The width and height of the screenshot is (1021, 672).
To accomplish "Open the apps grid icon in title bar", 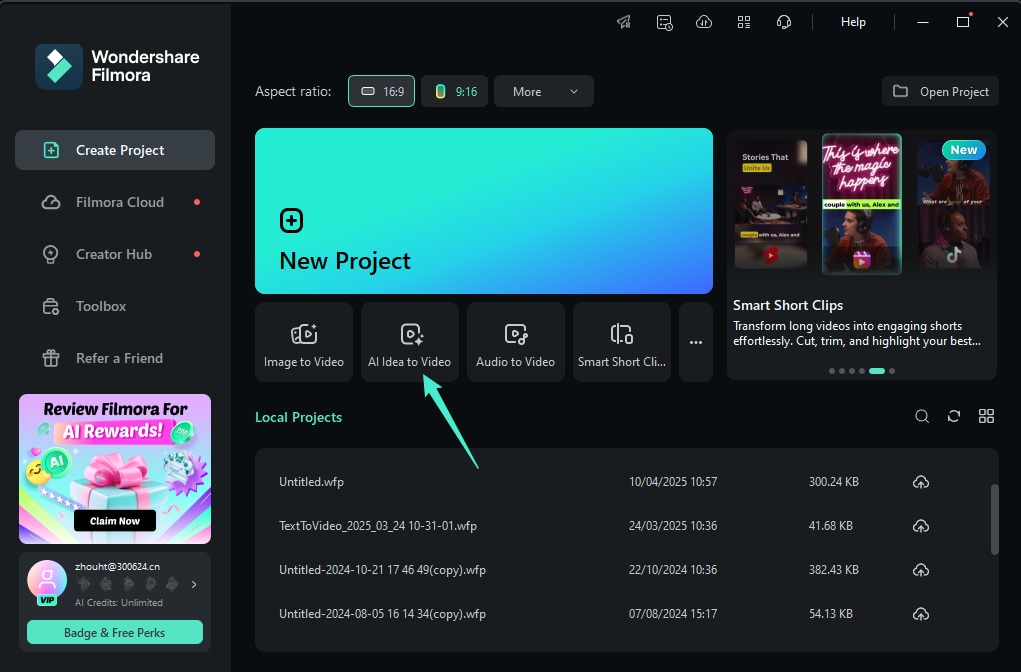I will click(744, 22).
